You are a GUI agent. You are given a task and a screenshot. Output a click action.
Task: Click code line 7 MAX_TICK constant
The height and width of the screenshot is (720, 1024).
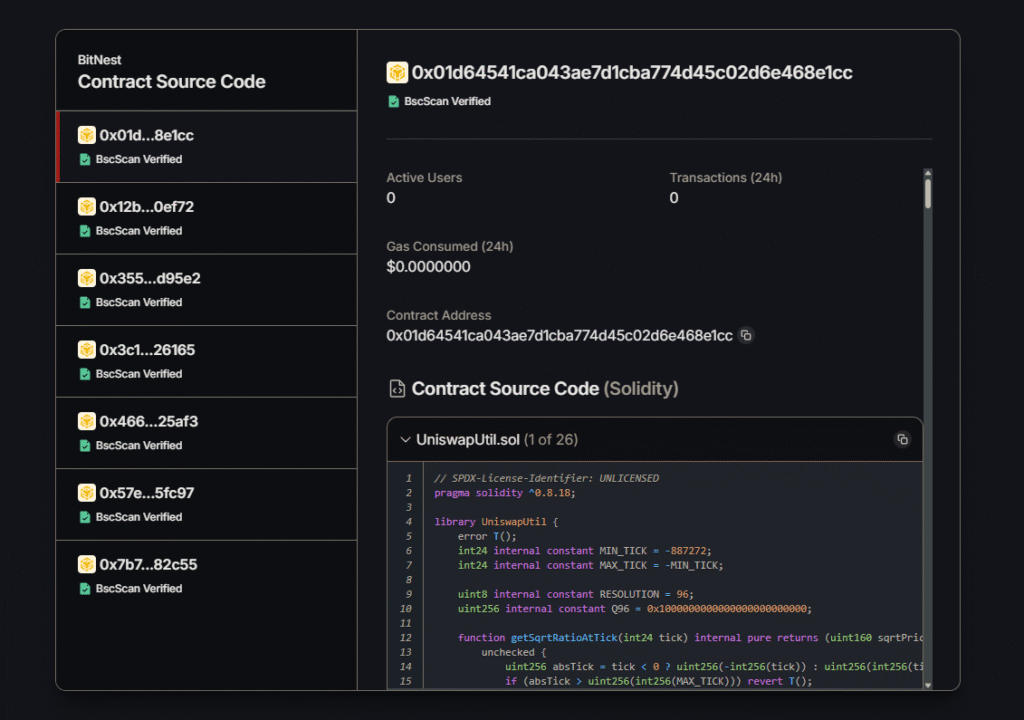pyautogui.click(x=590, y=565)
